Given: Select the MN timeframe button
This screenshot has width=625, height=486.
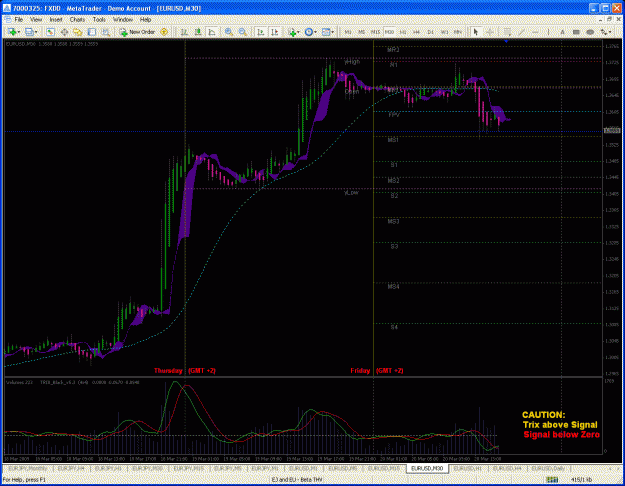Looking at the screenshot, I should coord(458,32).
